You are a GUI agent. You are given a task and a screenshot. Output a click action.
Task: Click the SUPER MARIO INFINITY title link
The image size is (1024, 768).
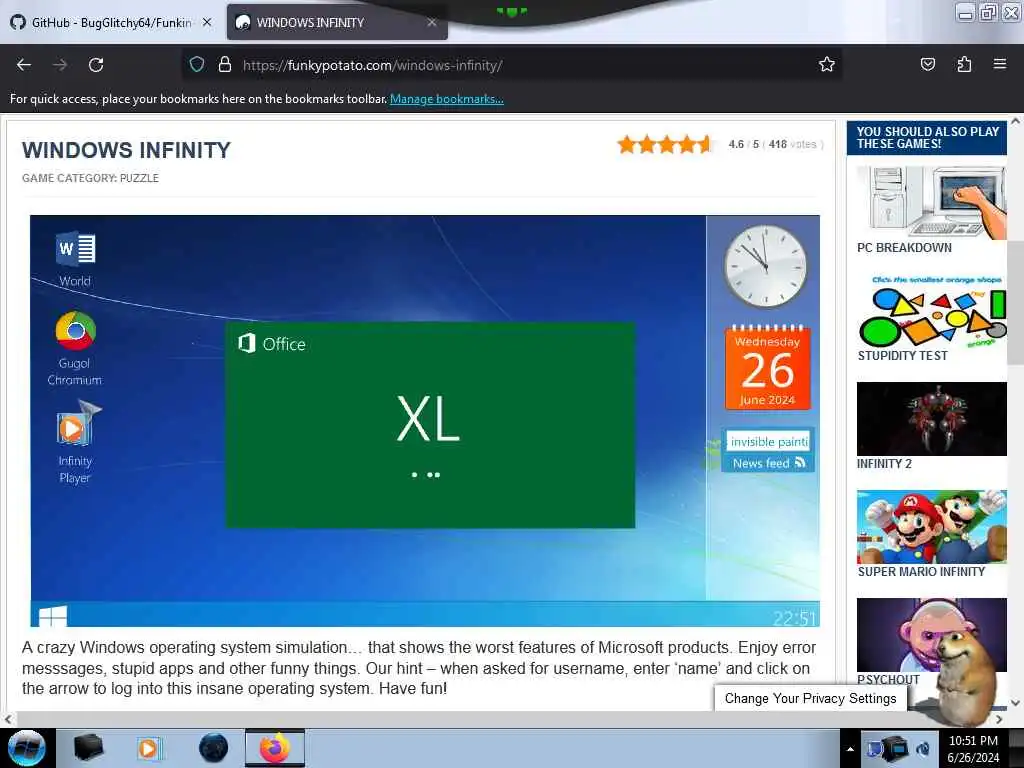point(921,572)
